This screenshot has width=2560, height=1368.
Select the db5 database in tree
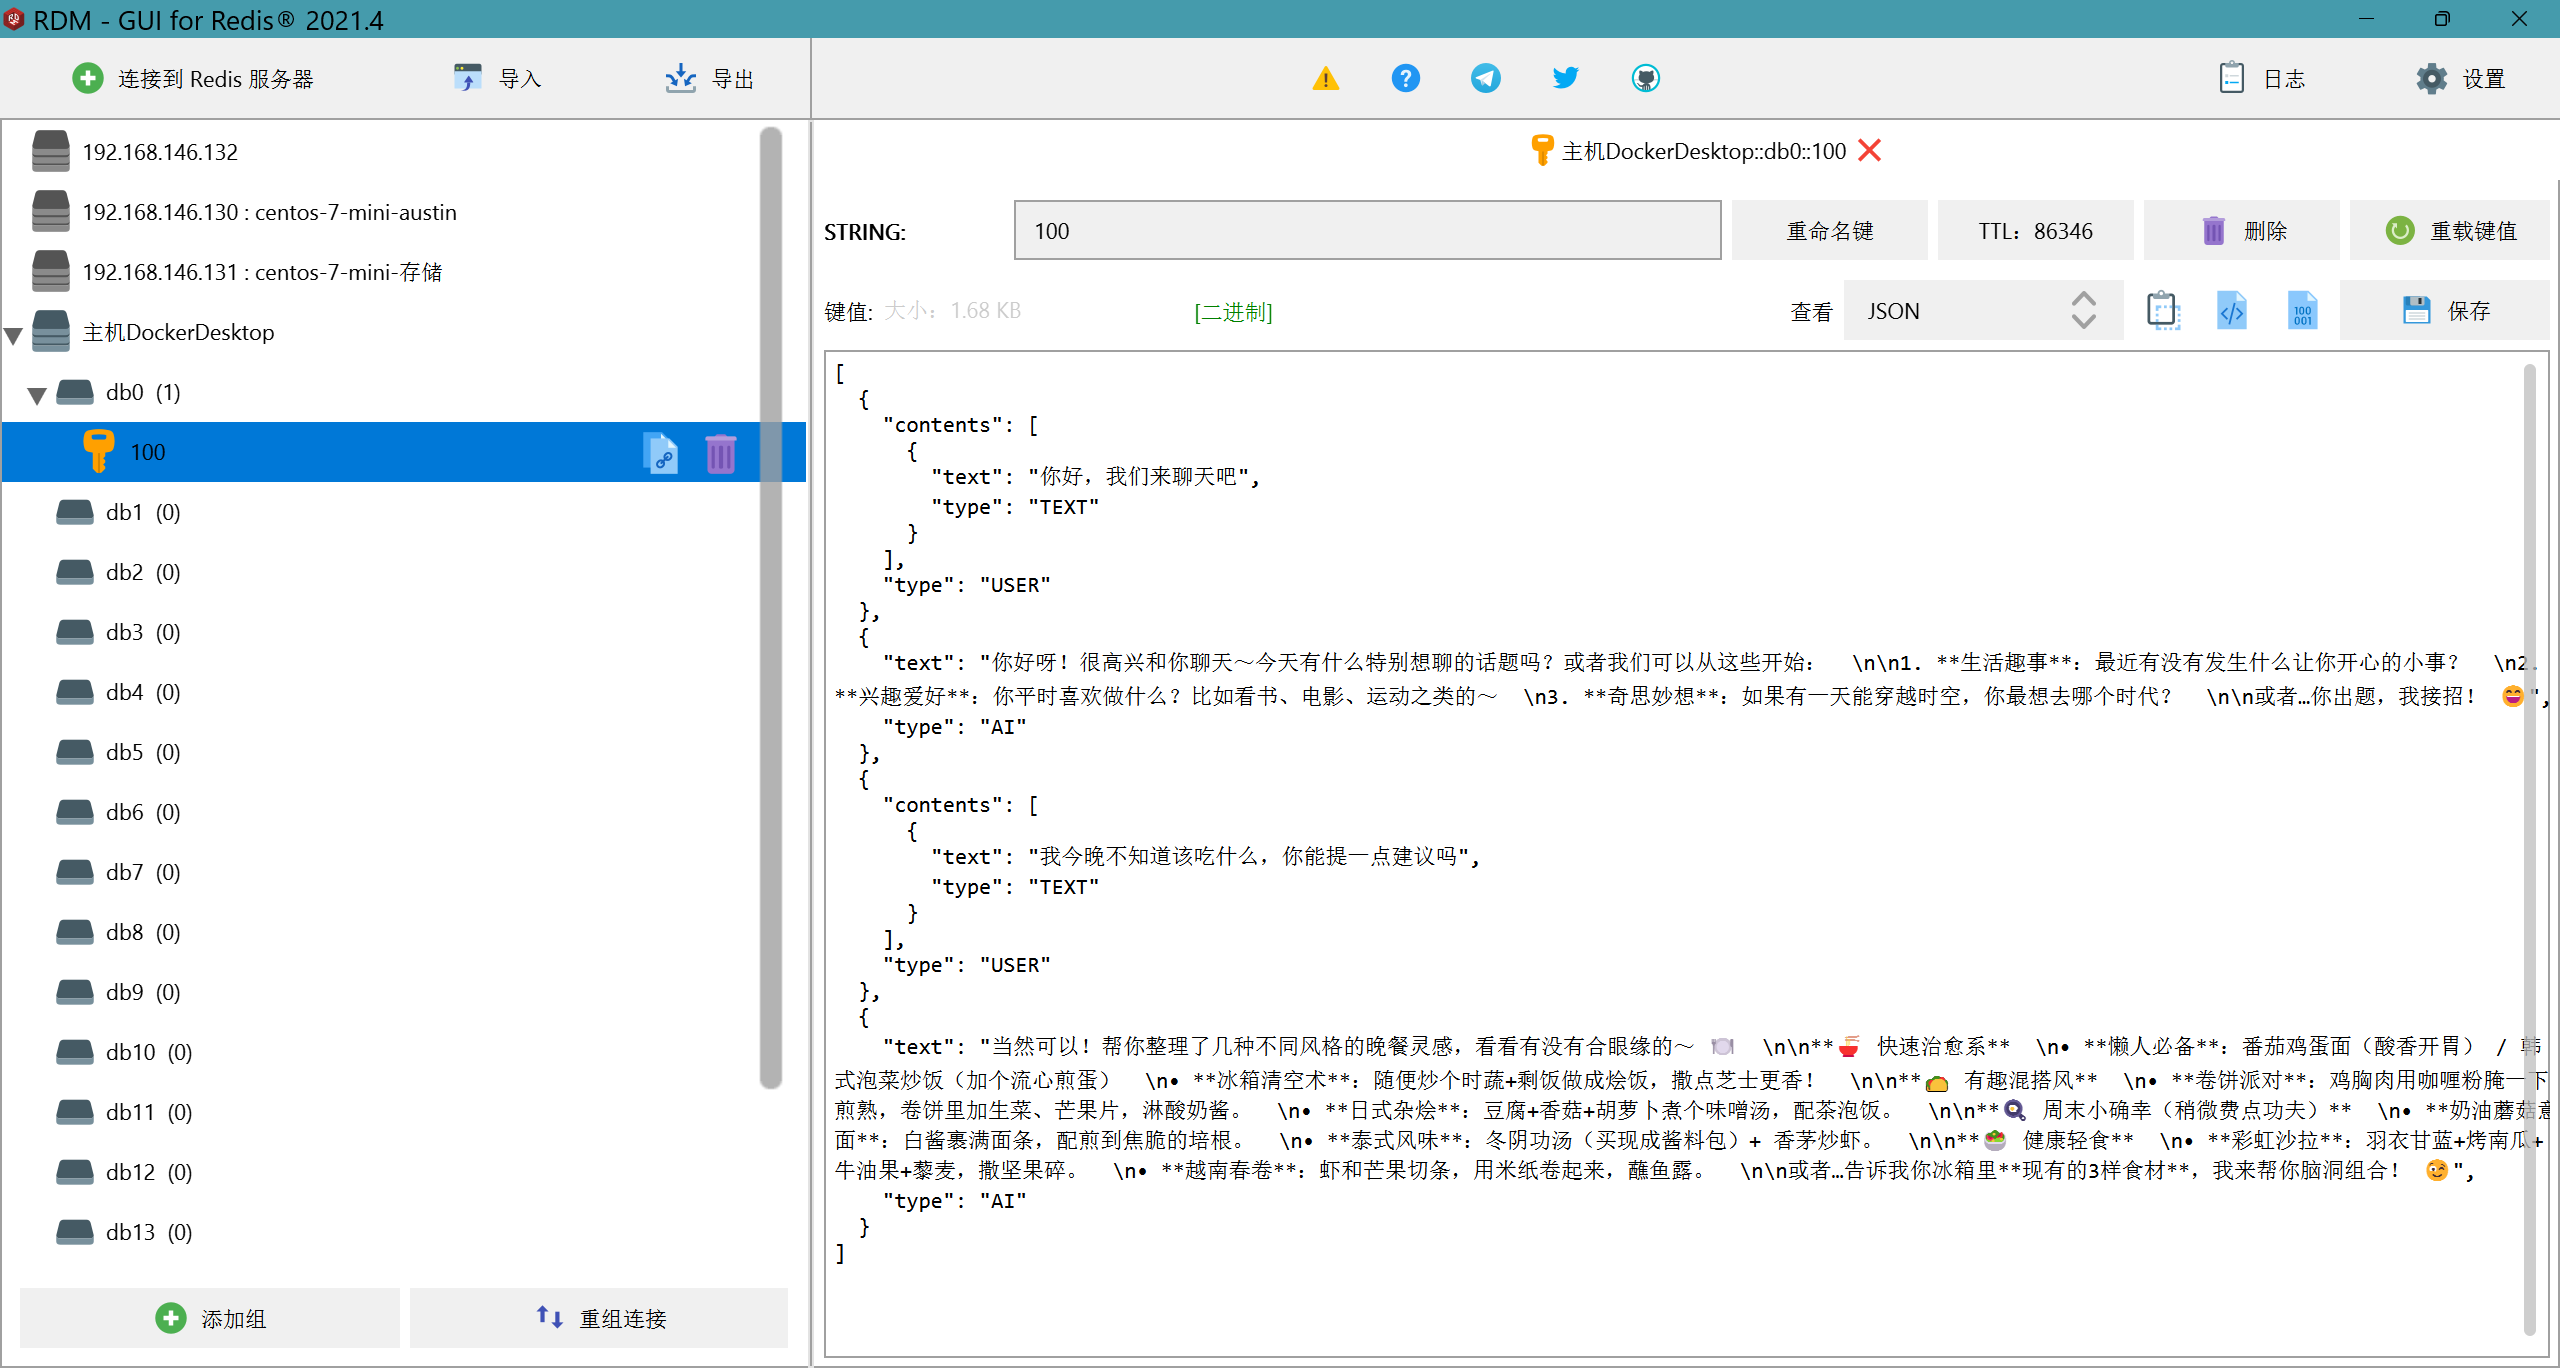pos(143,752)
